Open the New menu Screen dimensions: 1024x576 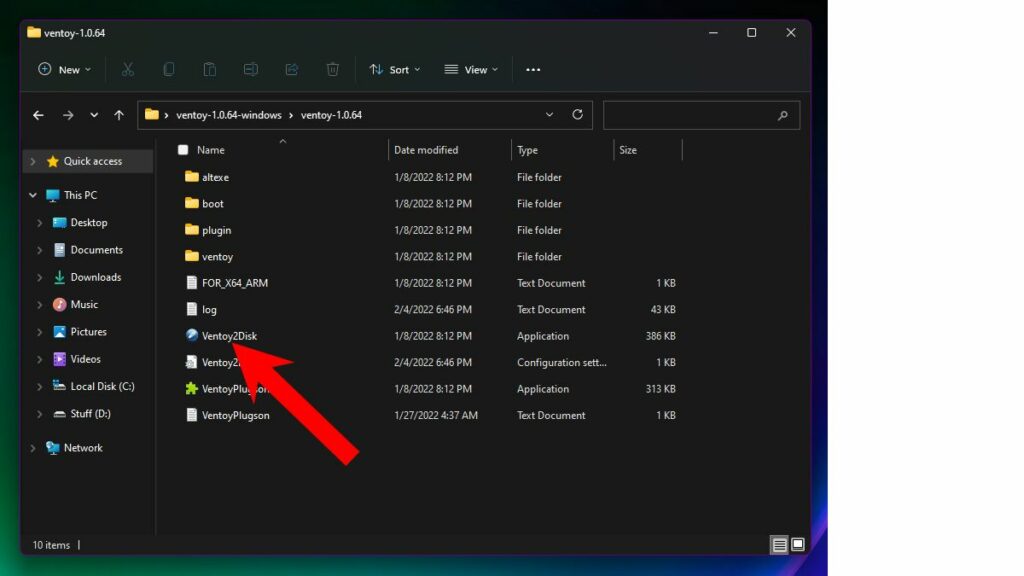[64, 69]
